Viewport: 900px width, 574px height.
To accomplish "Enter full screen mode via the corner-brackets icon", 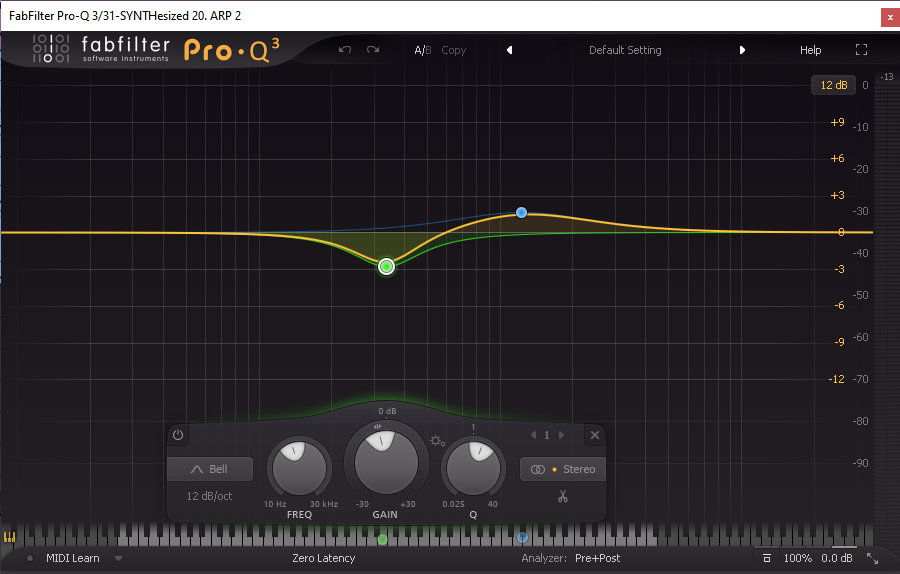I will point(862,50).
